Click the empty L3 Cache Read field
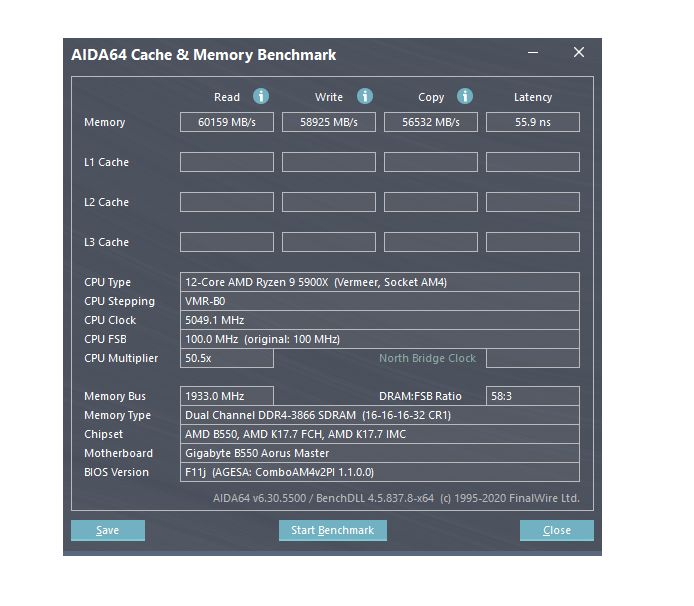The height and width of the screenshot is (606, 694). pyautogui.click(x=227, y=242)
